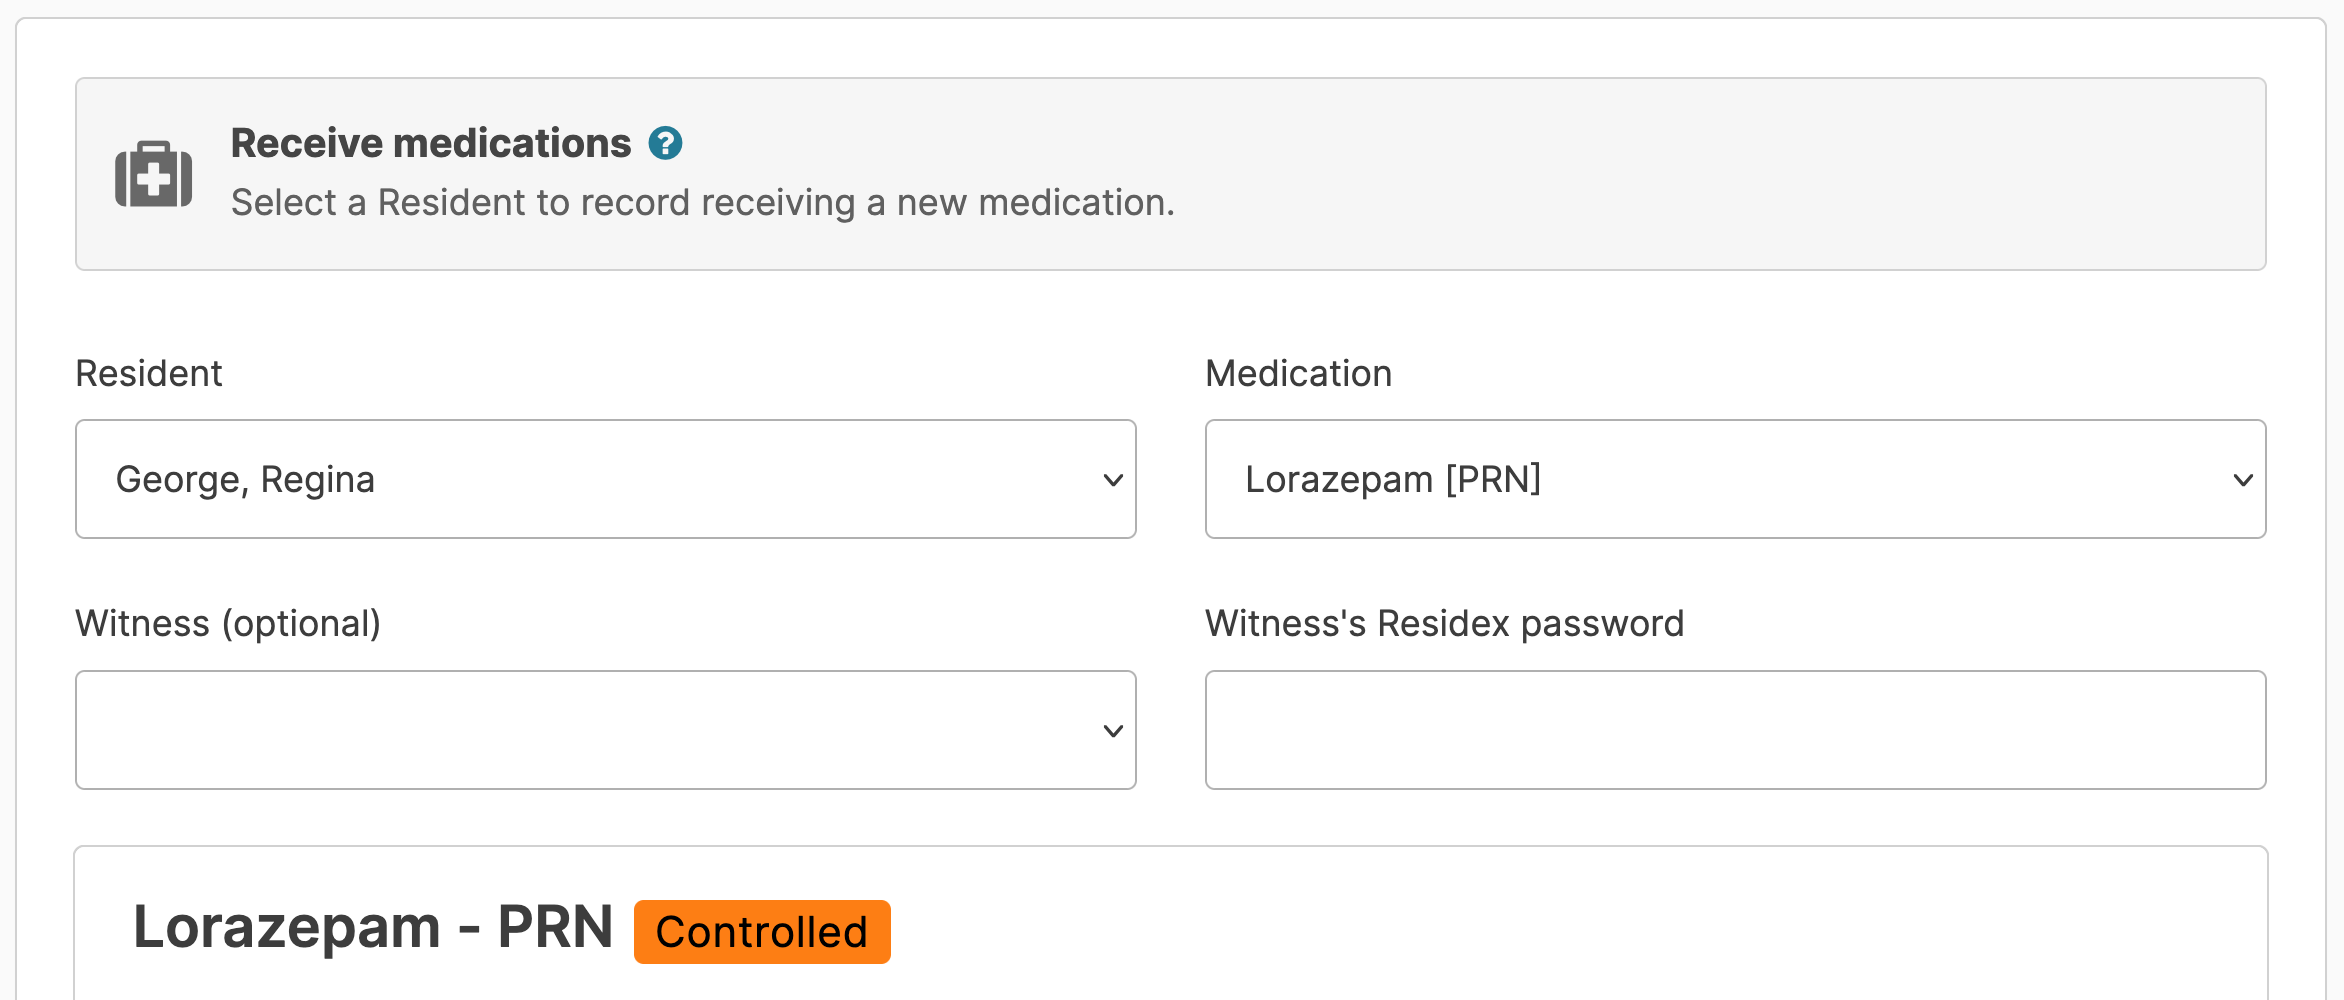Click the Receive medications header banner
The height and width of the screenshot is (1000, 2344).
[1600, 174]
